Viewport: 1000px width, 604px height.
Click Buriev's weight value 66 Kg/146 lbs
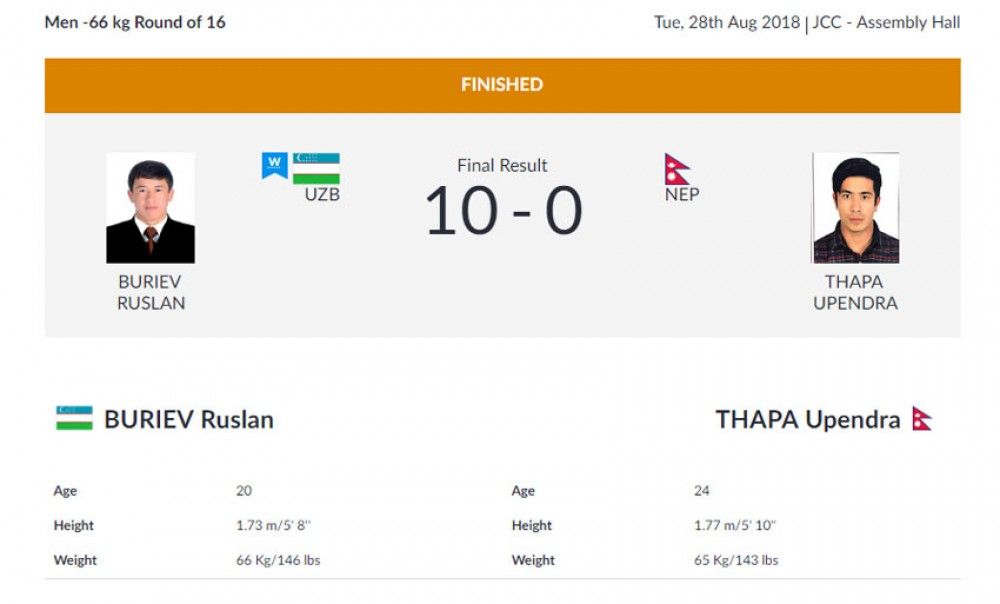coord(278,560)
